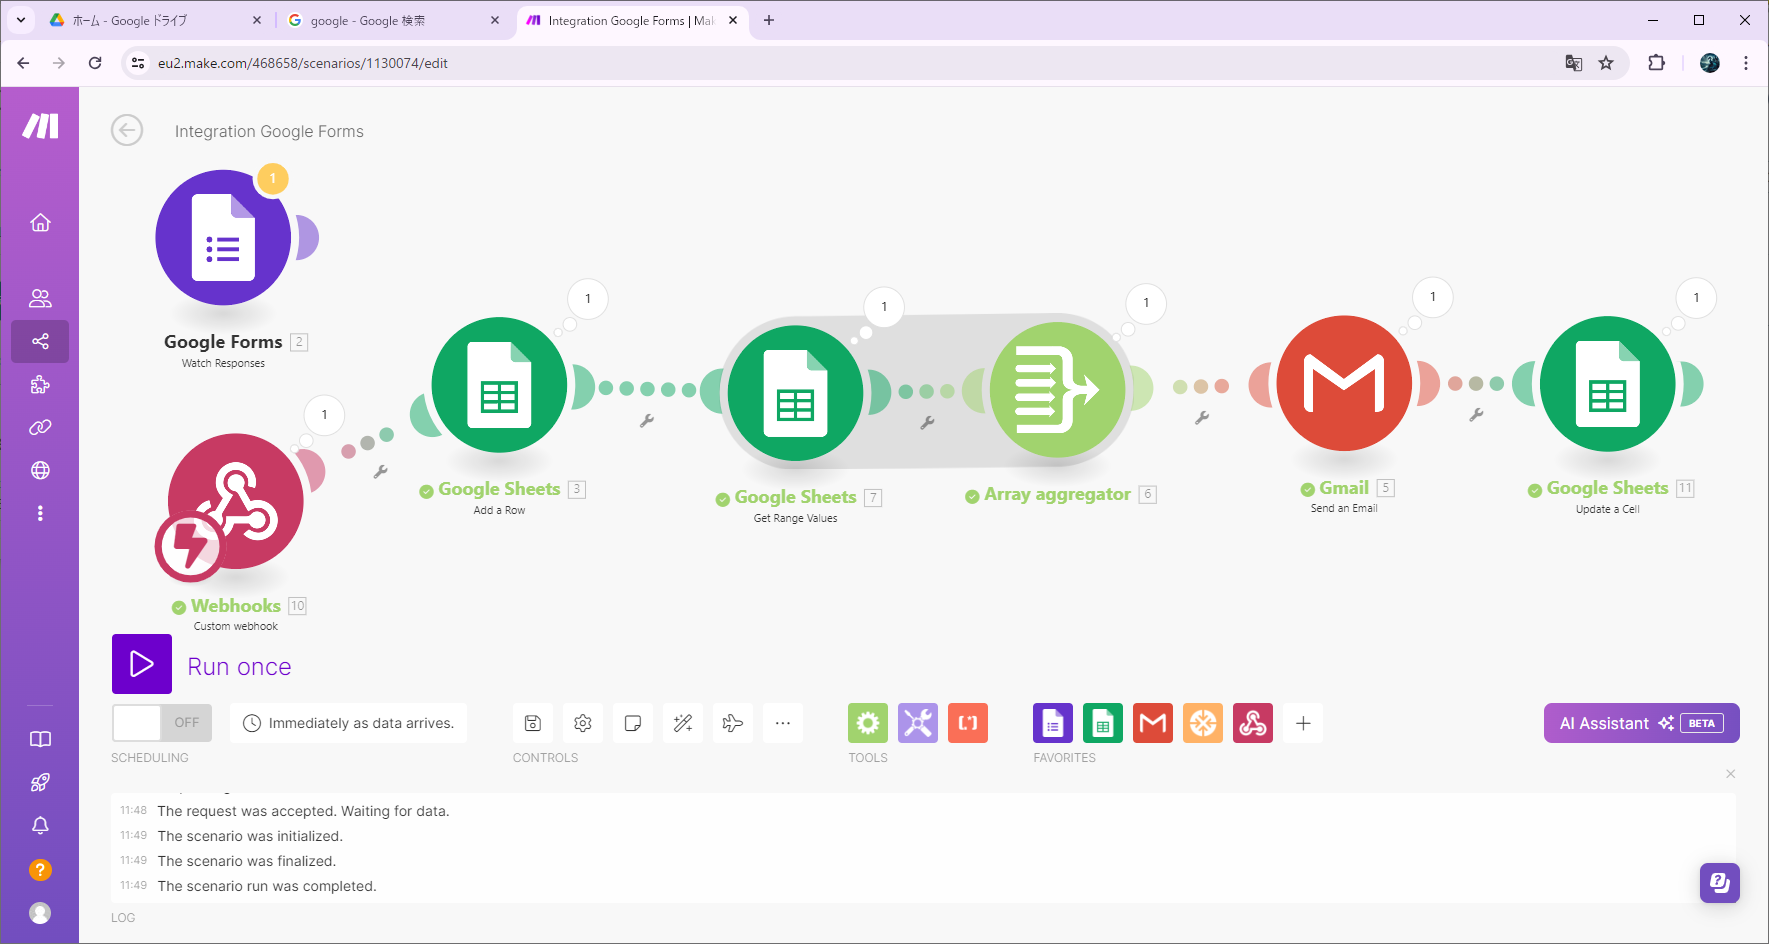Open the Team icon in the left sidebar
This screenshot has height=944, width=1769.
40,298
